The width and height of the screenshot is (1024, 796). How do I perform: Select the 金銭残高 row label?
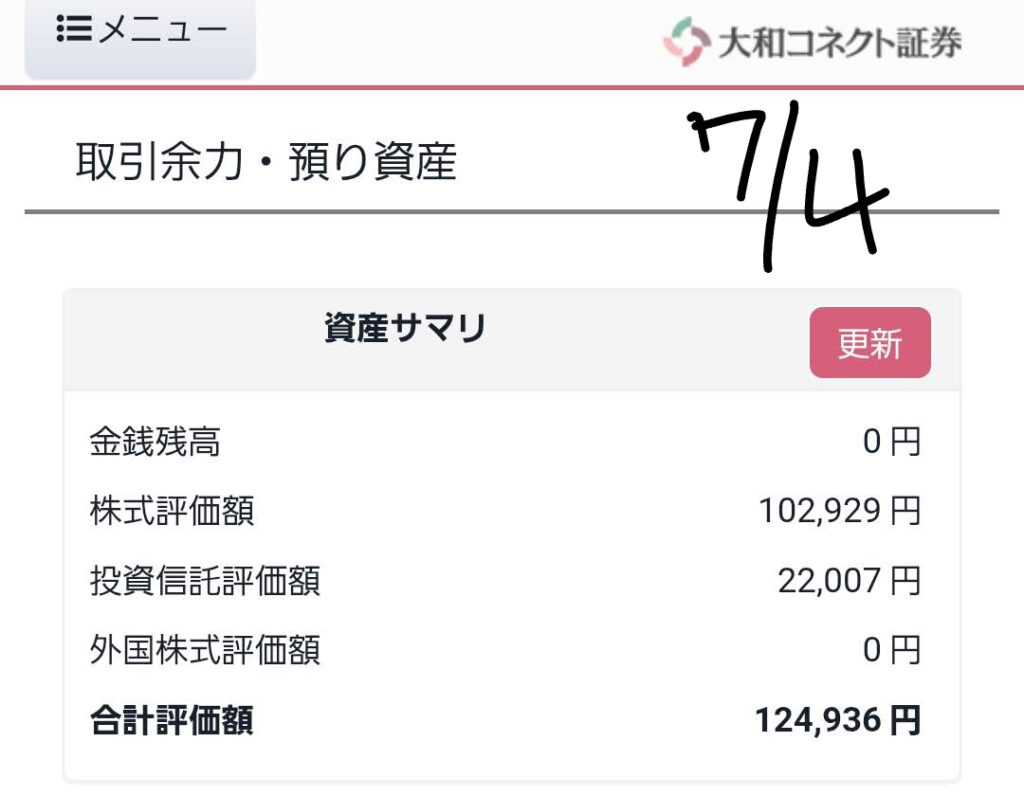(x=155, y=441)
